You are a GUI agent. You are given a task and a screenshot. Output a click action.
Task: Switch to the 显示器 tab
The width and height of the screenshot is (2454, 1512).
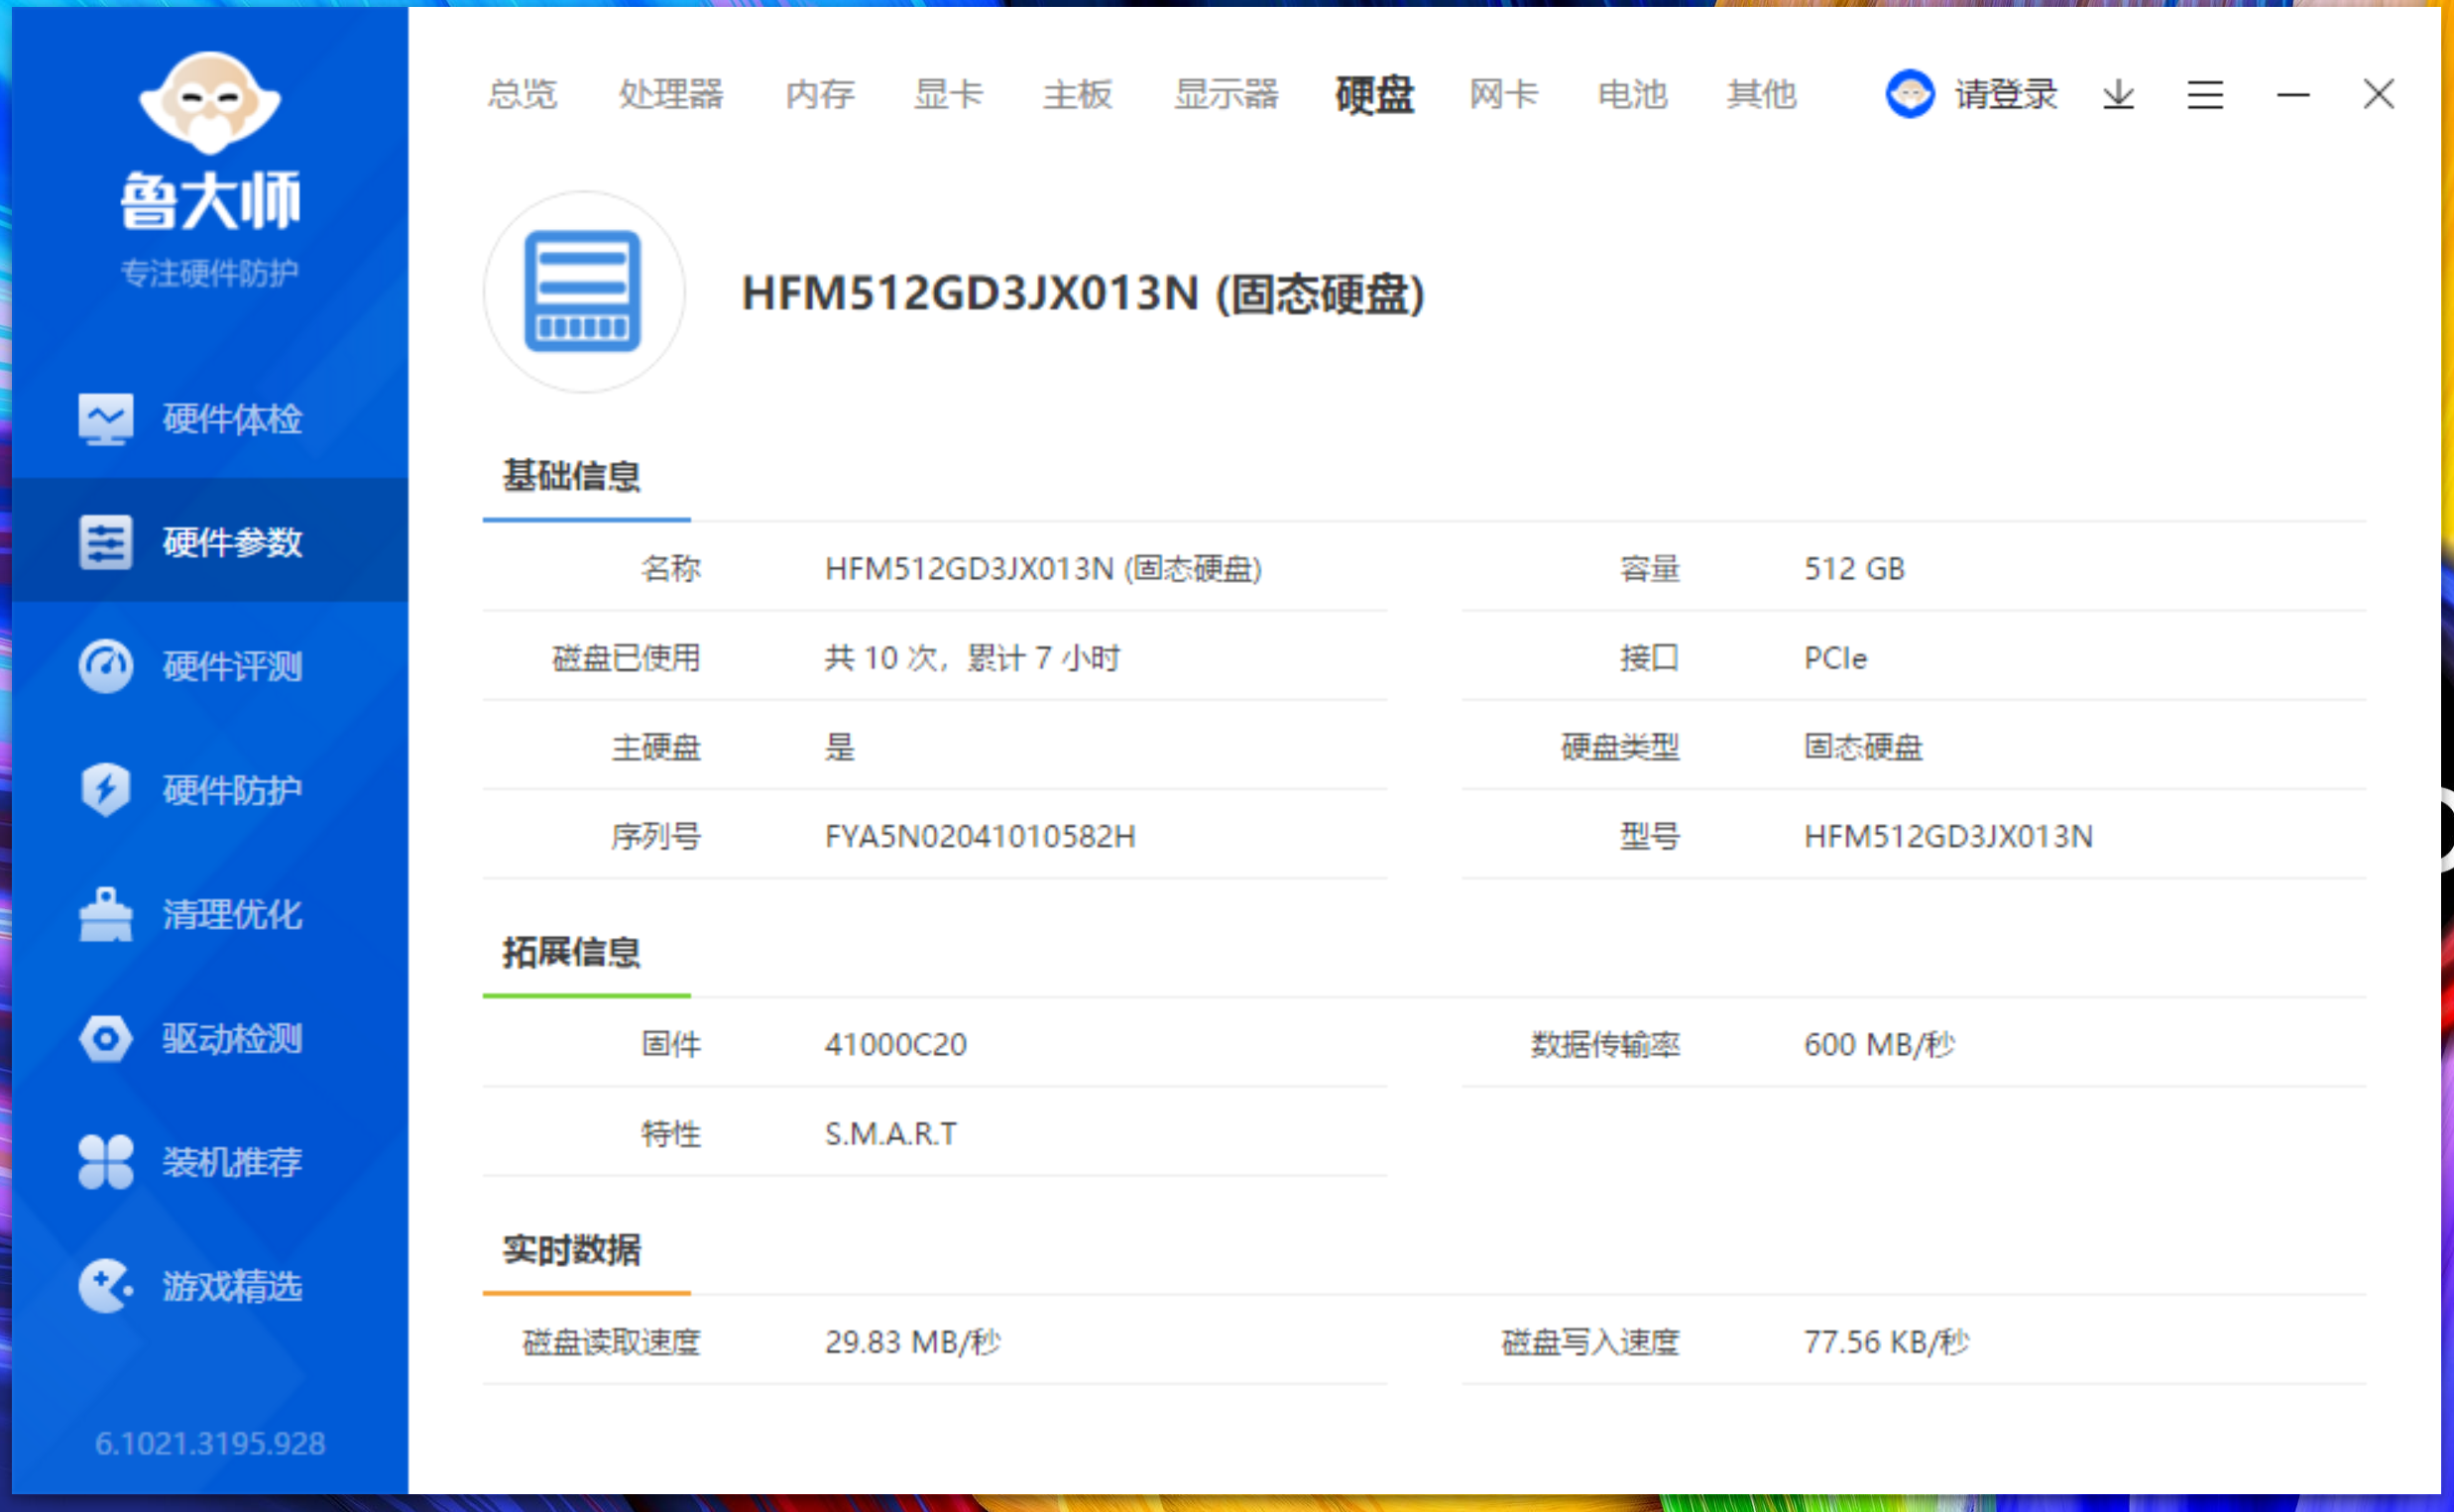(1227, 94)
